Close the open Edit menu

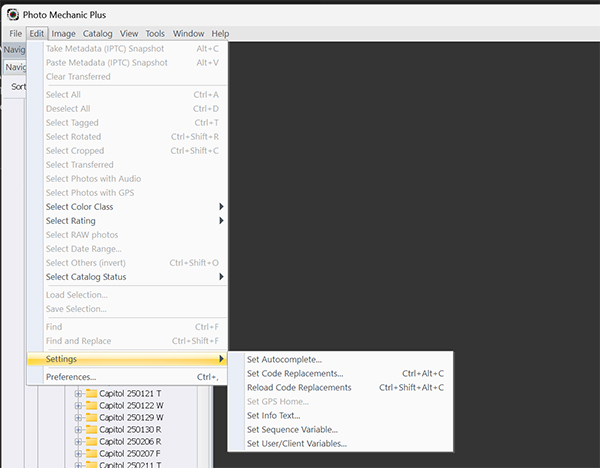(x=37, y=34)
